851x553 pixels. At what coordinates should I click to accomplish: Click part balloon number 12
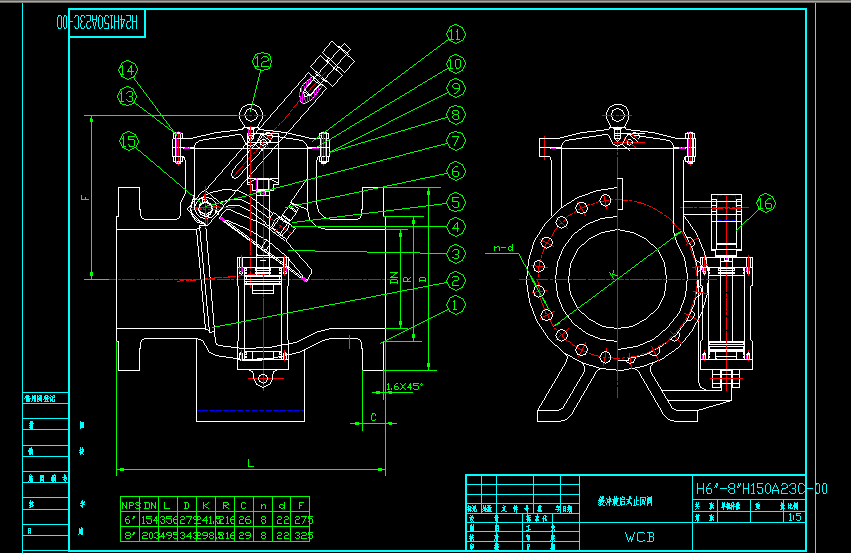[261, 62]
